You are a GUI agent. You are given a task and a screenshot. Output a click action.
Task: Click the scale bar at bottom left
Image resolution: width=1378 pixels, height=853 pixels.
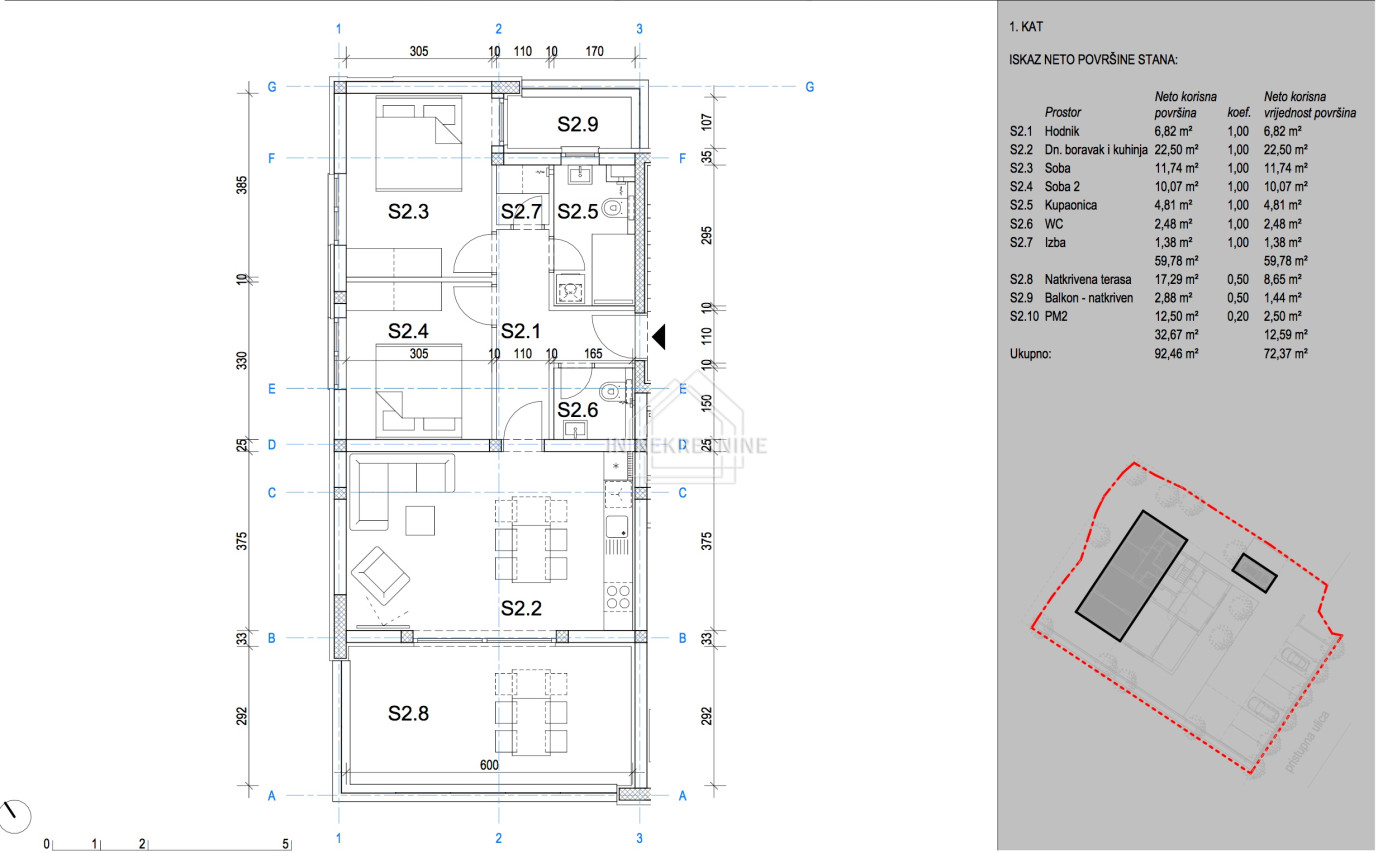pyautogui.click(x=168, y=845)
